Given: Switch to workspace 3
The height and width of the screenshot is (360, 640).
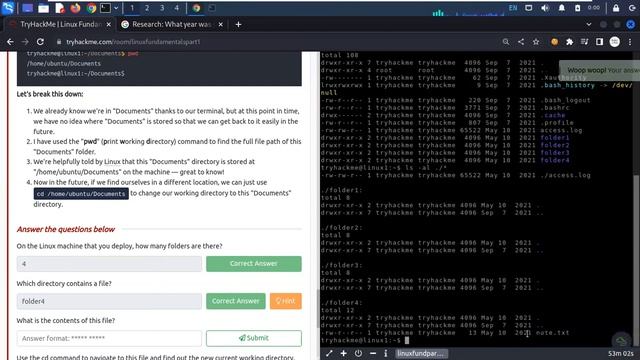Looking at the screenshot, I should tap(162, 8).
